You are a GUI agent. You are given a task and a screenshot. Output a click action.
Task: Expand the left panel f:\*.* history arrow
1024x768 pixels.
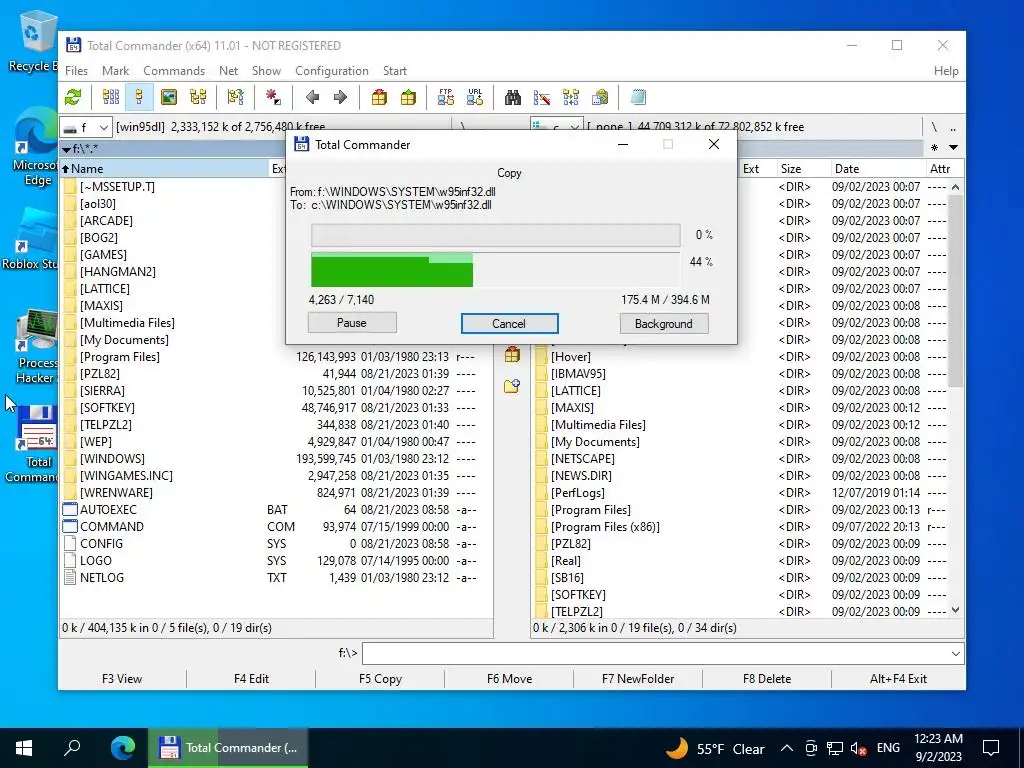click(67, 149)
